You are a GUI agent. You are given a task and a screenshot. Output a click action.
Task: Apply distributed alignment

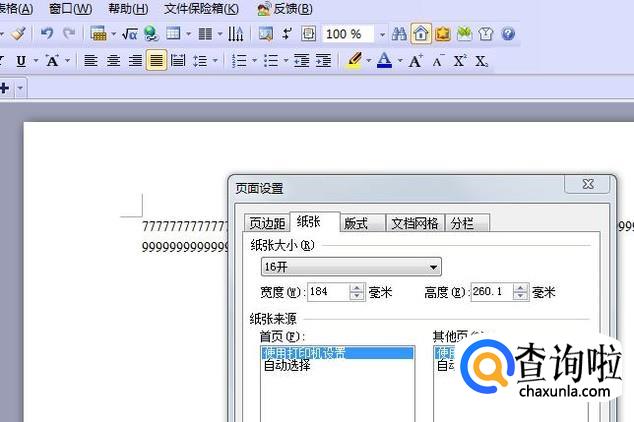click(x=178, y=61)
